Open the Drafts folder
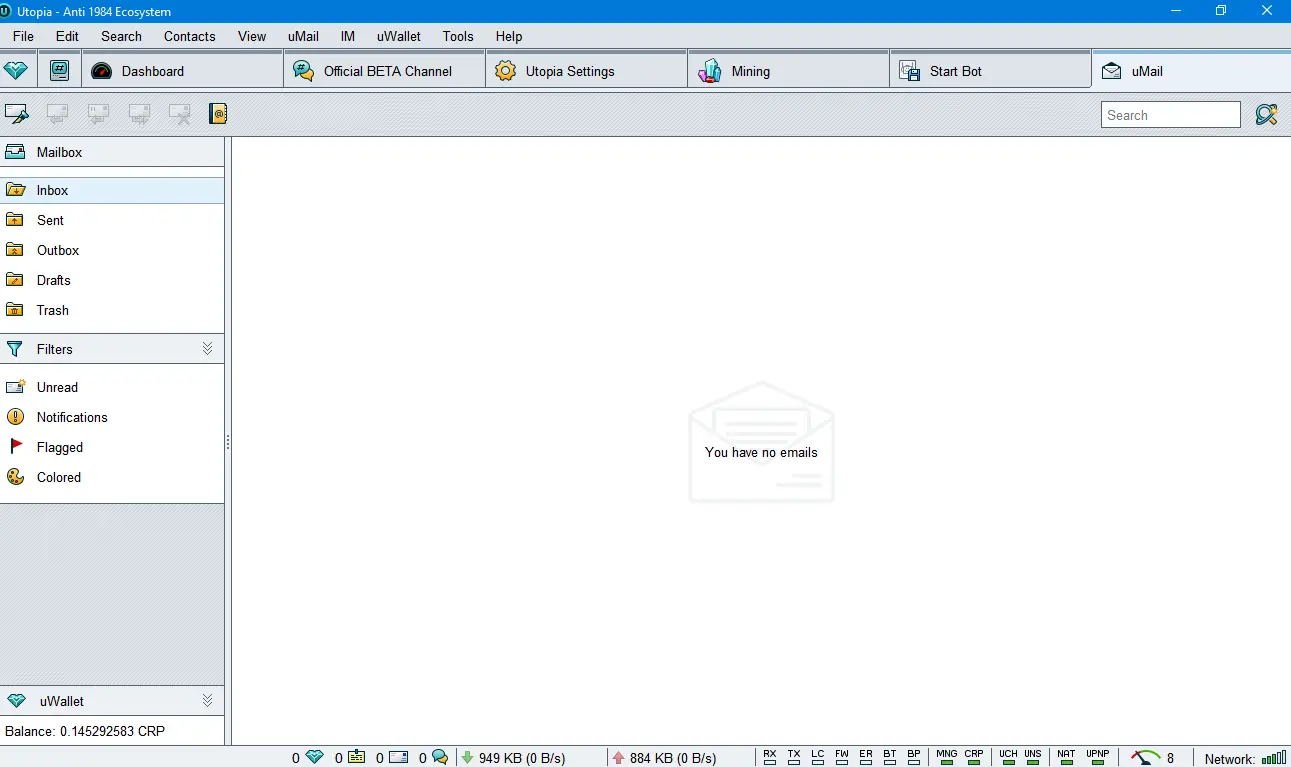Screen dimensions: 1291x767 point(112,280)
